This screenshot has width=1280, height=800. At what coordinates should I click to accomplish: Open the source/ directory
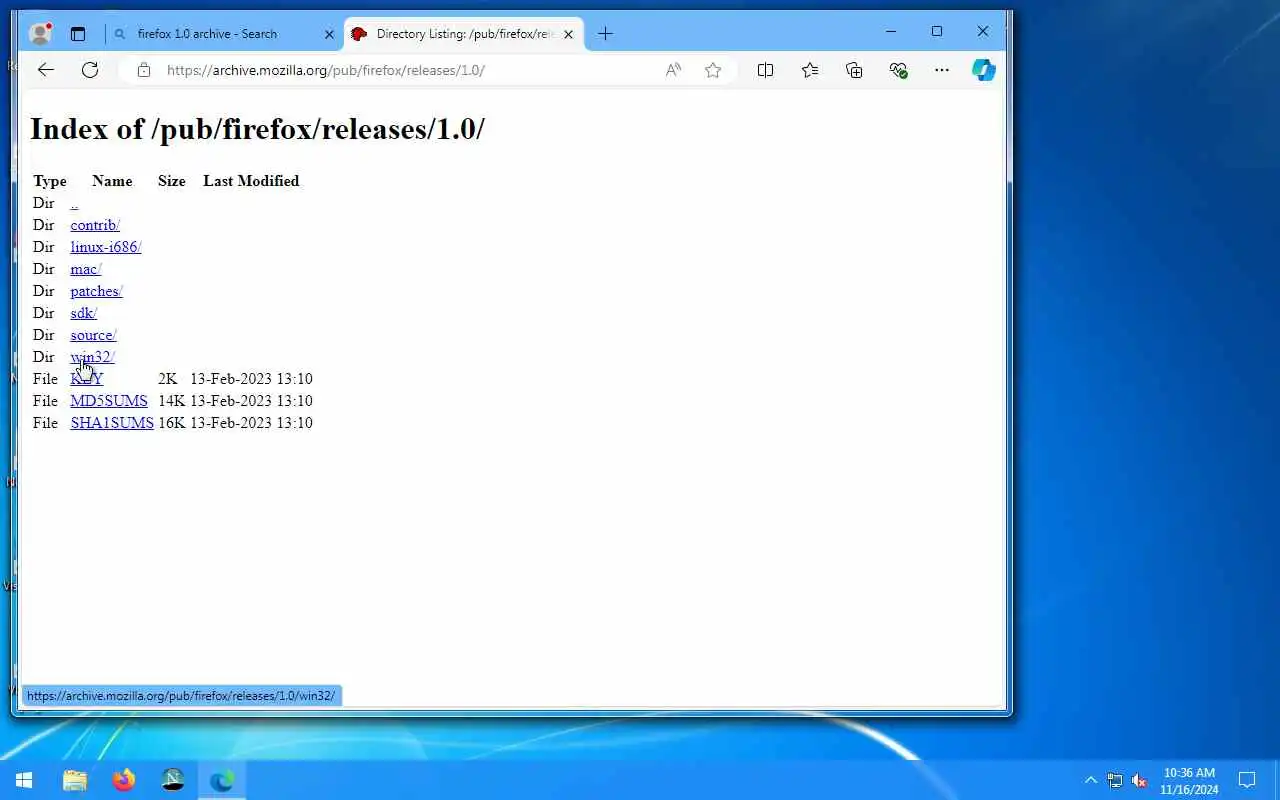click(x=93, y=335)
